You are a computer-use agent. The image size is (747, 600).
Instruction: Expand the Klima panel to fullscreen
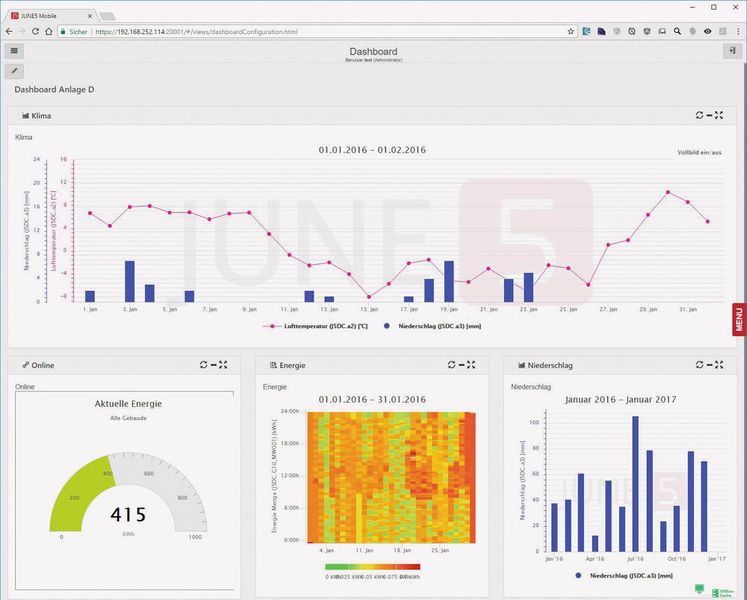click(x=719, y=115)
